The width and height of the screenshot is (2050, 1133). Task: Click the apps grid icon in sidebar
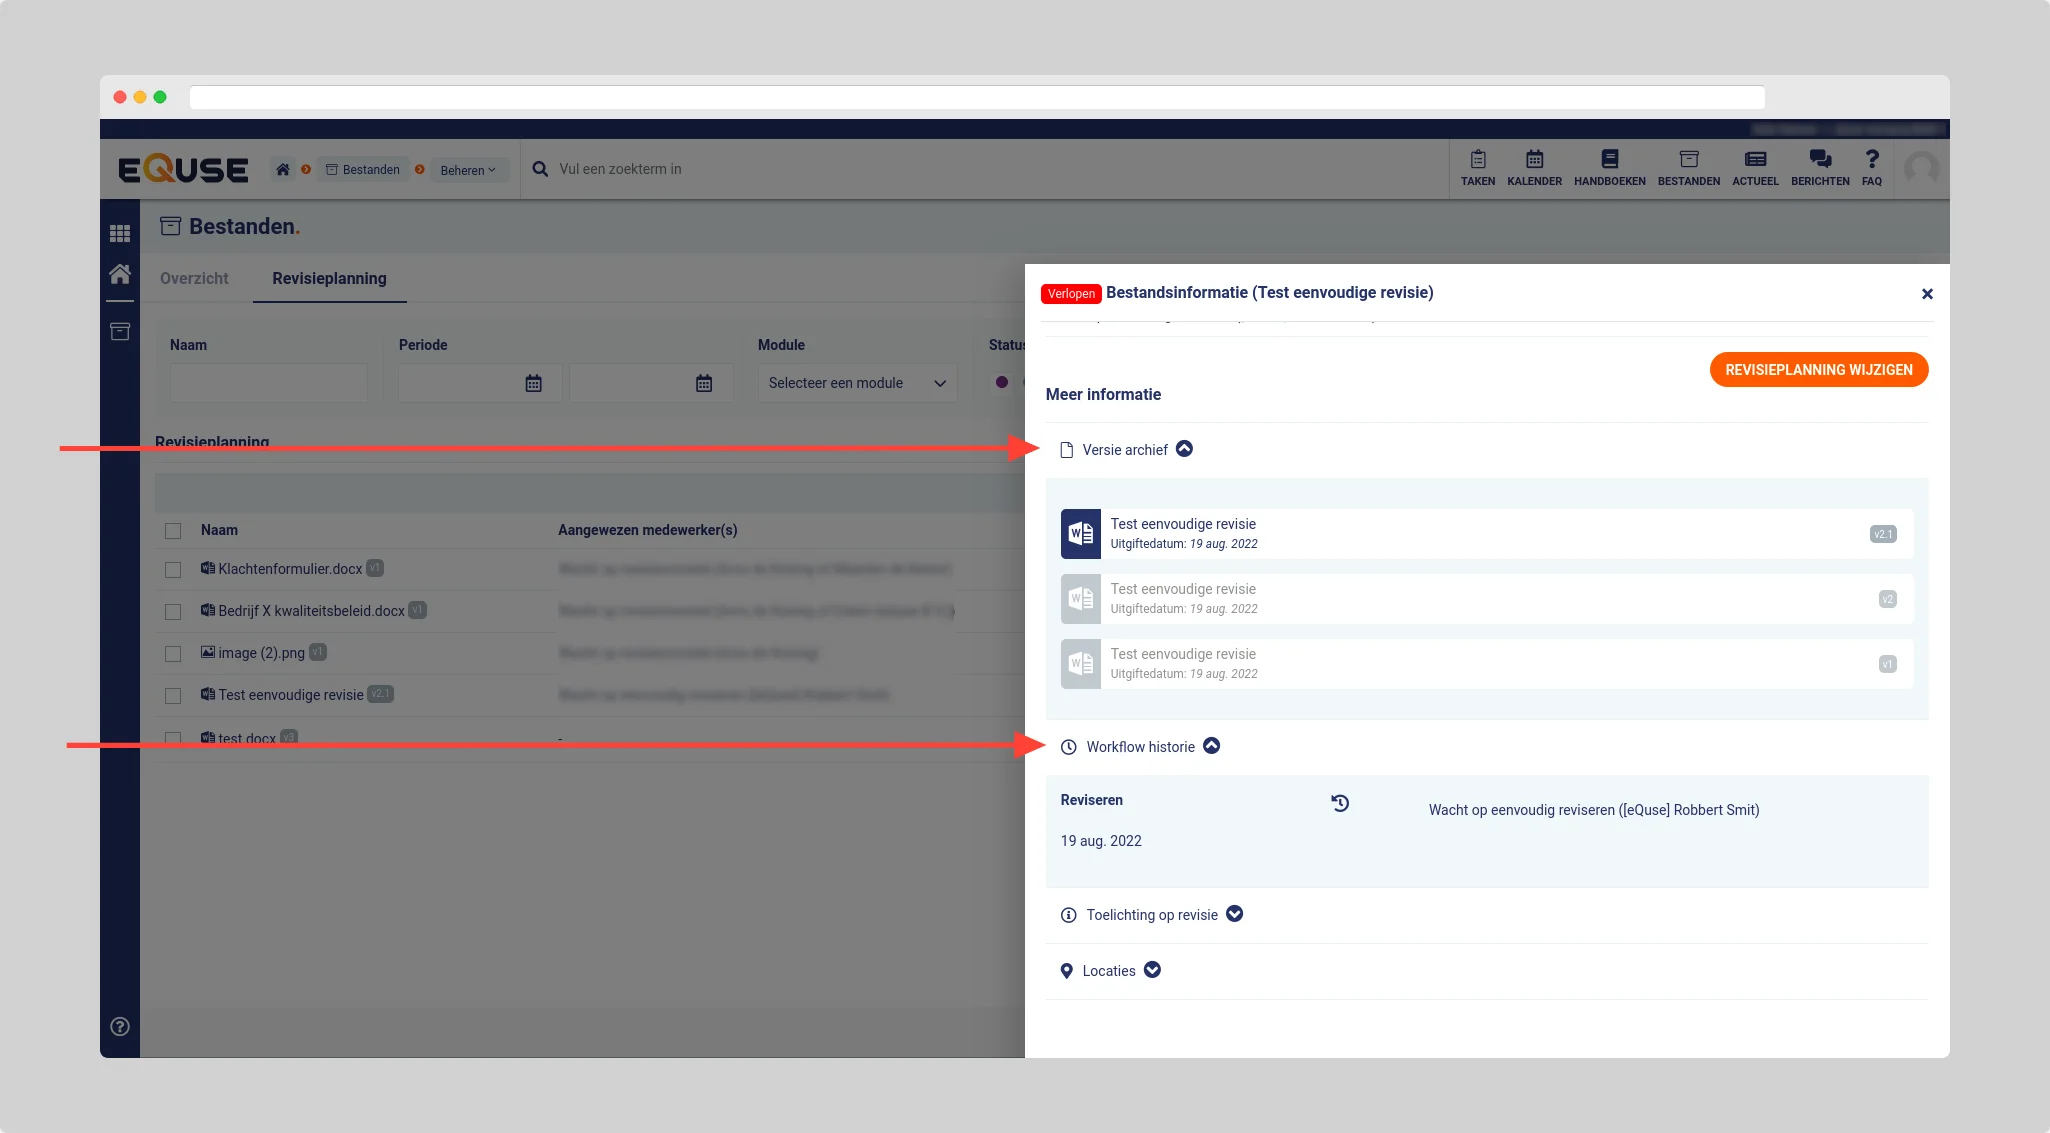120,233
